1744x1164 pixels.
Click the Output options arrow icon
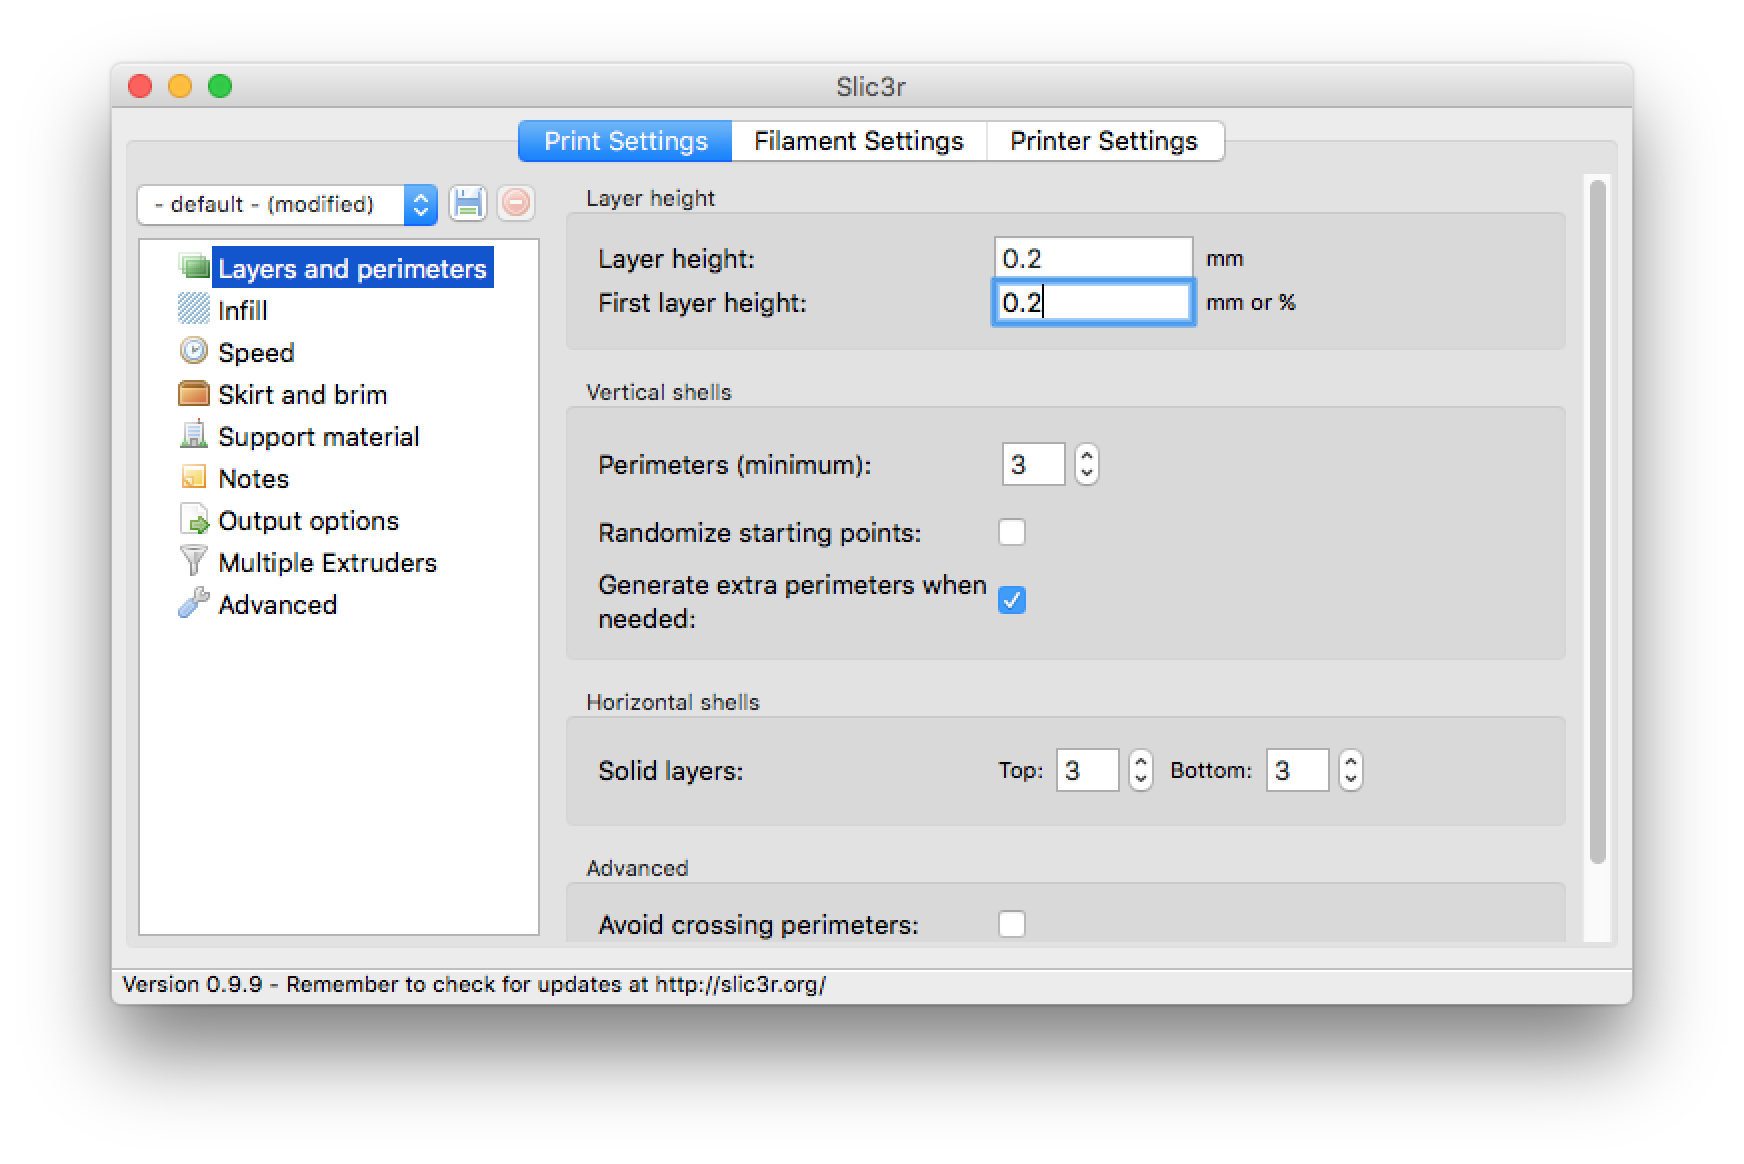(193, 520)
